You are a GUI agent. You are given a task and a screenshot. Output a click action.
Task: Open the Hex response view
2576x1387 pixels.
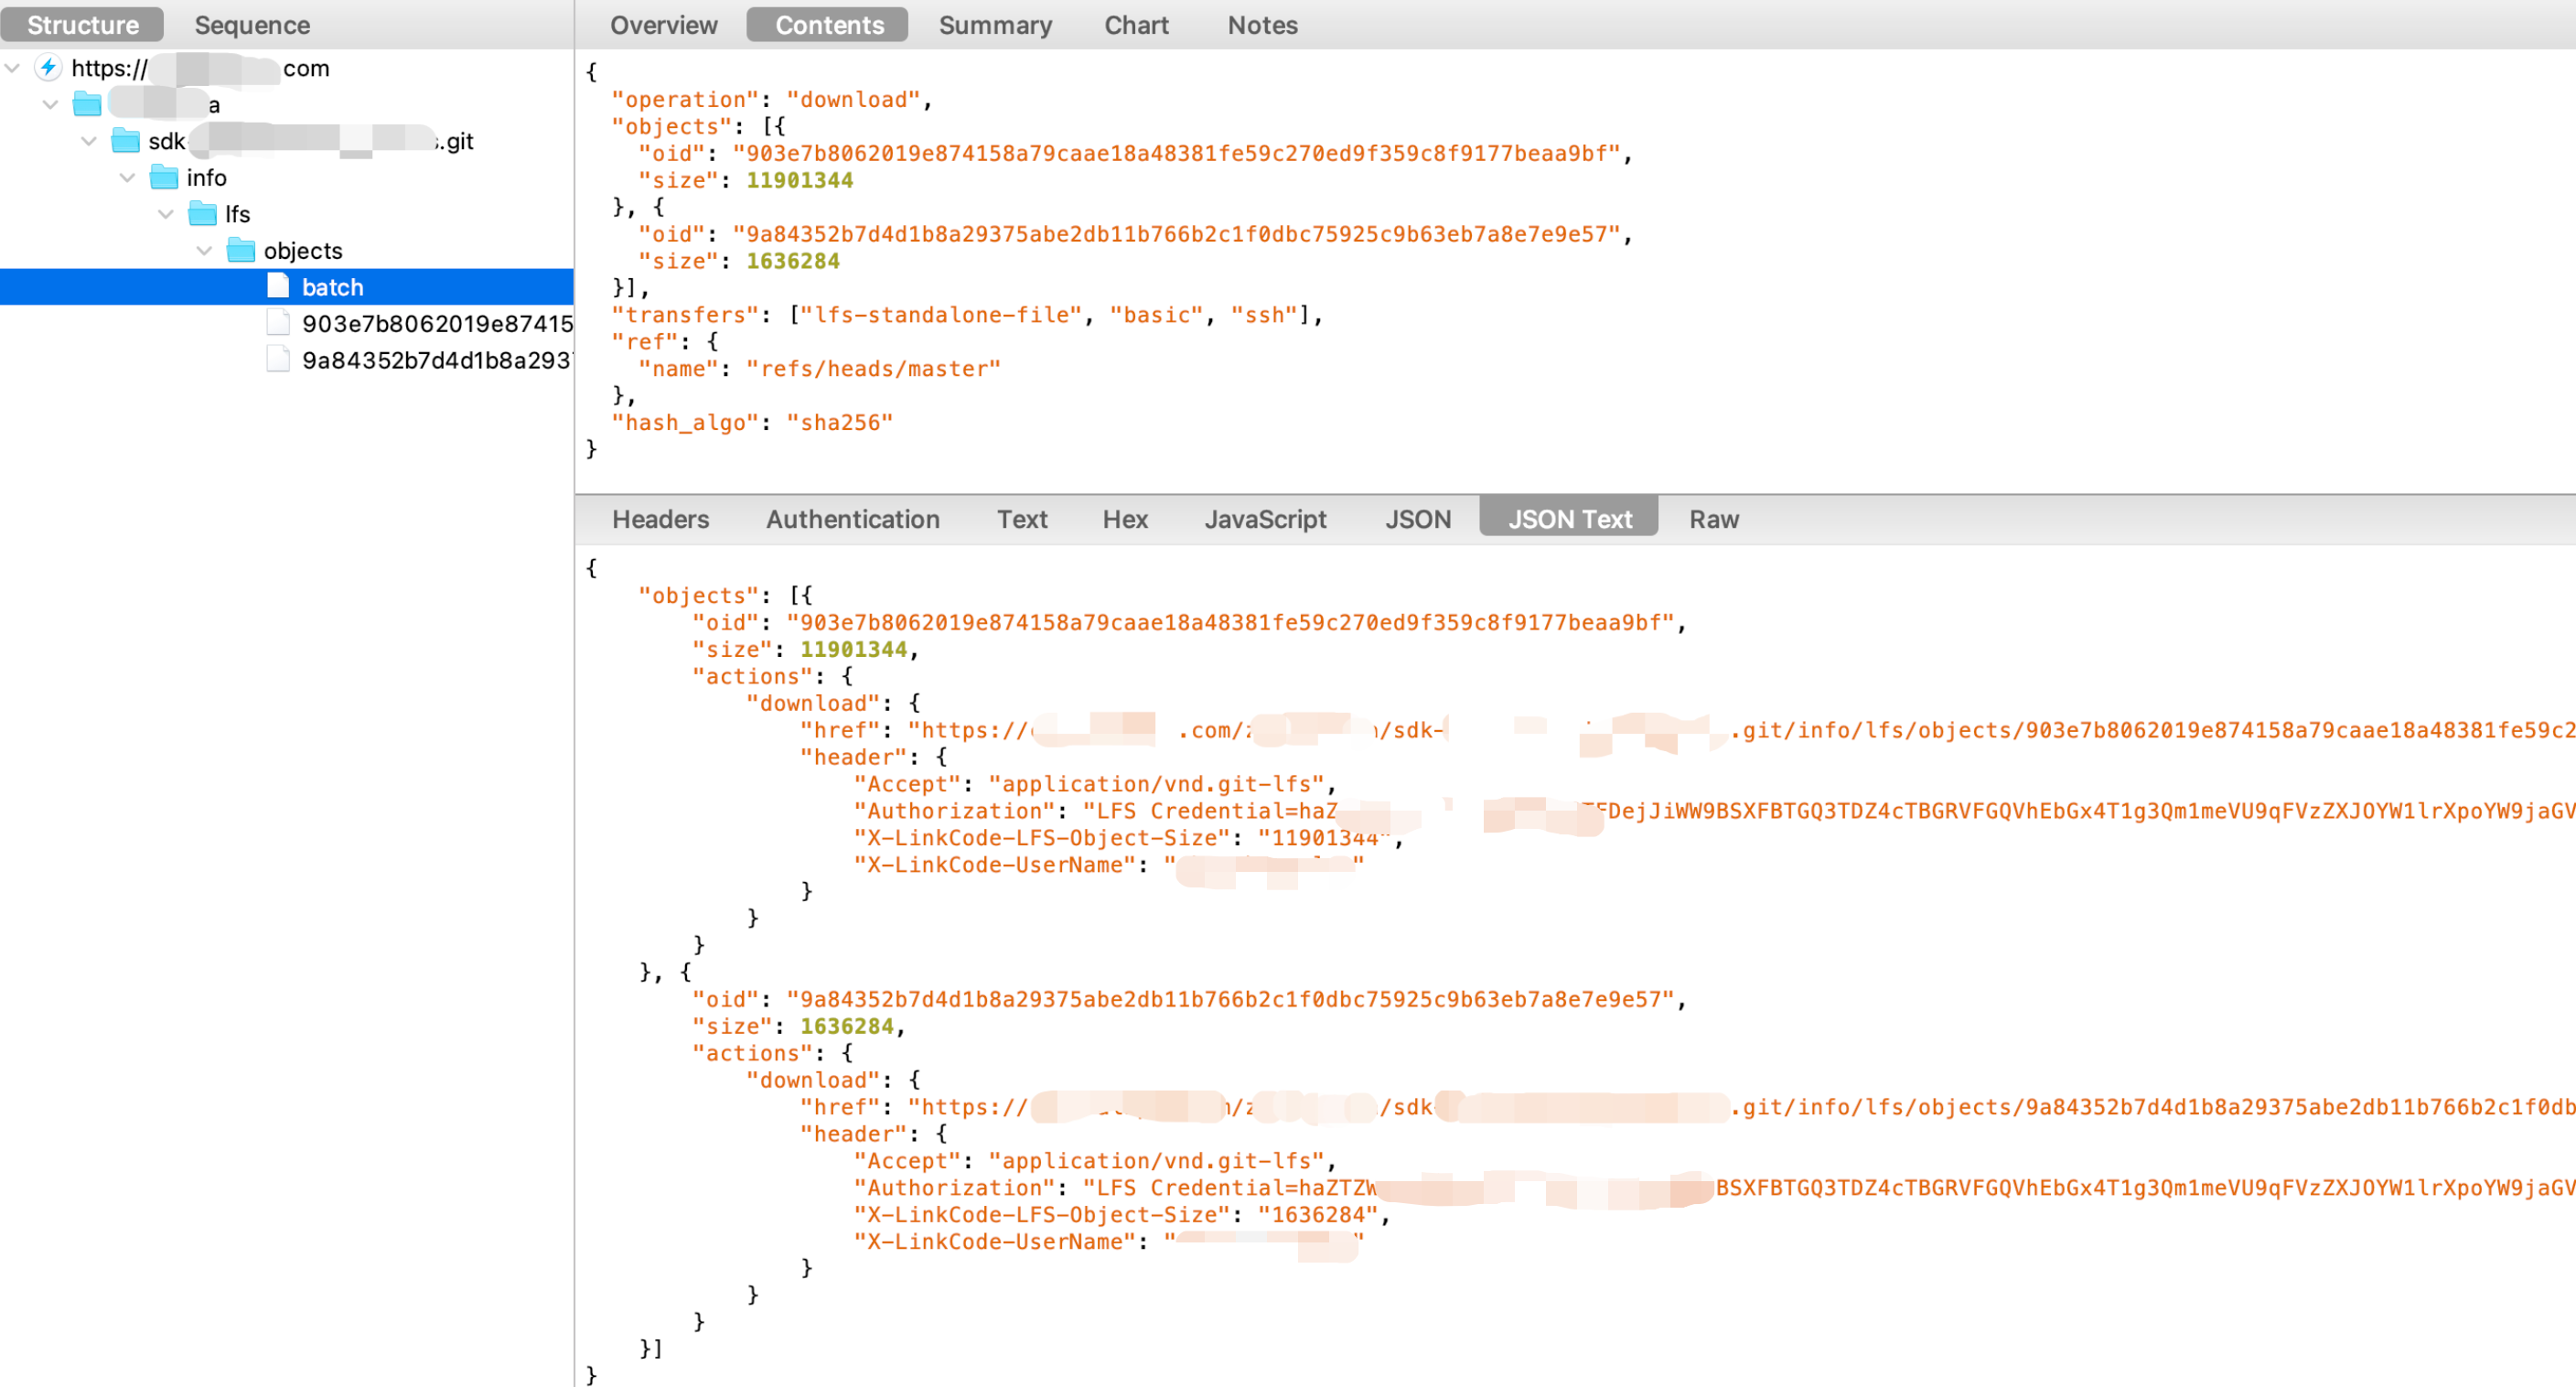pos(1124,519)
